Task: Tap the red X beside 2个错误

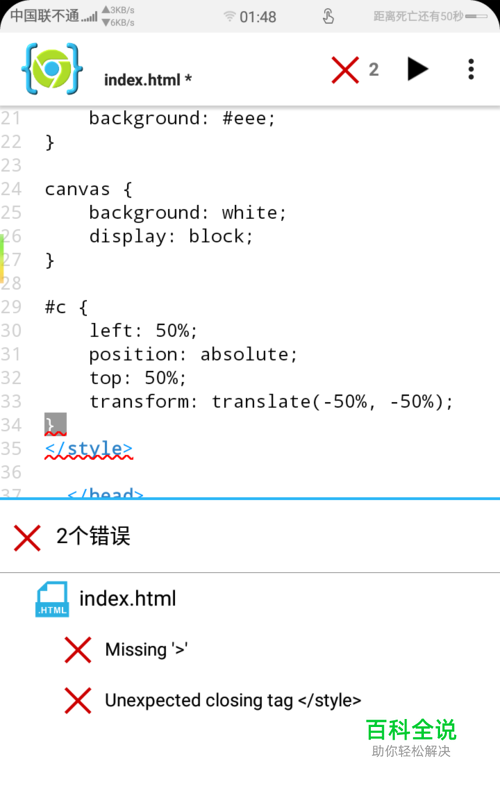Action: (27, 538)
